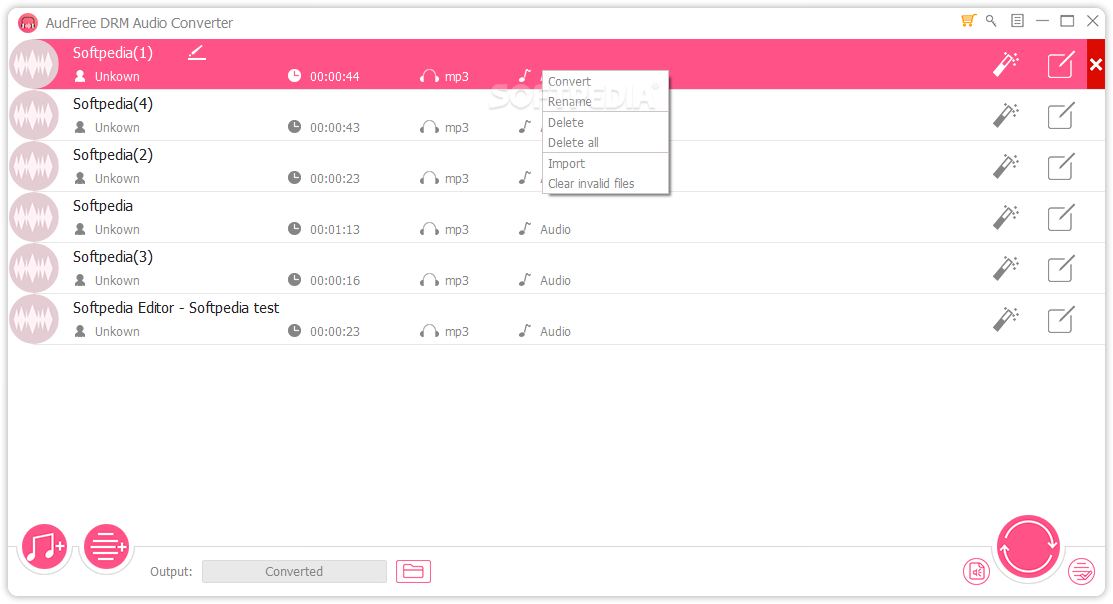Select the Softpedia(4) track title
Screen dimensions: 1113x604
(x=113, y=104)
